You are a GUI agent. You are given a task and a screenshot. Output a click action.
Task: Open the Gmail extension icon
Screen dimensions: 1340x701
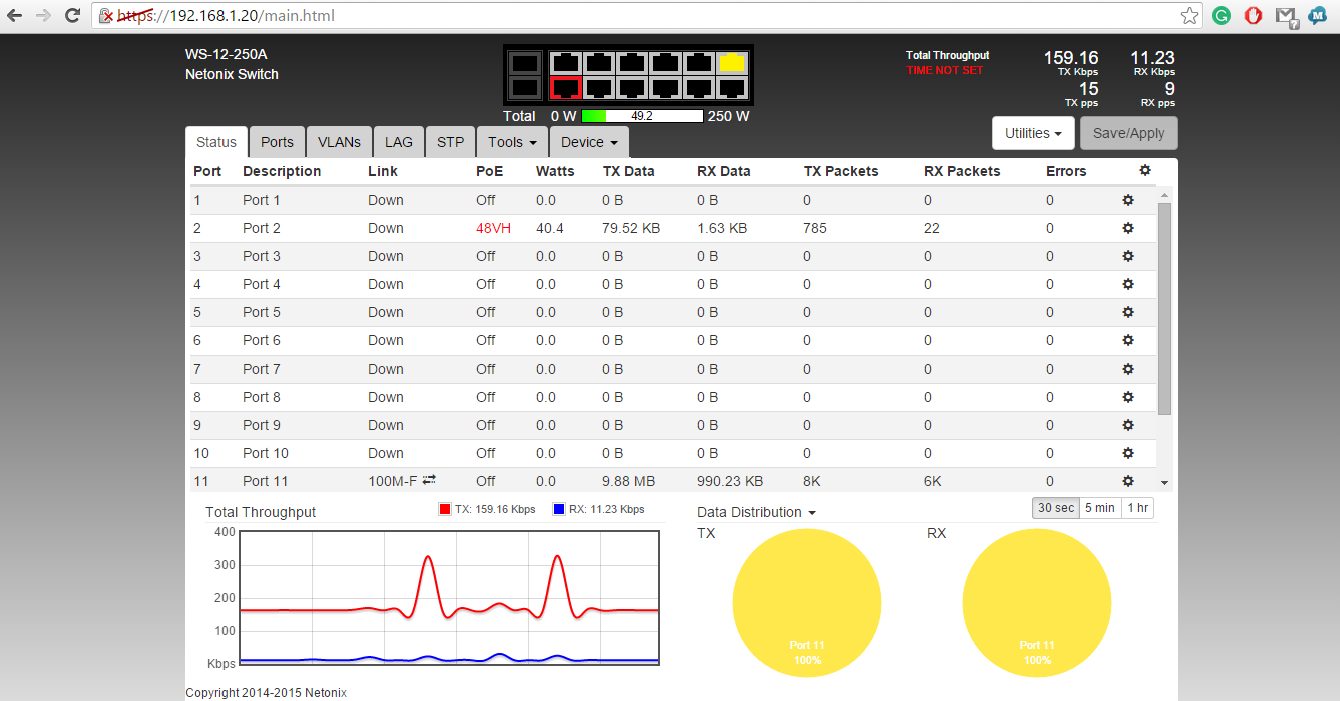pyautogui.click(x=1286, y=16)
